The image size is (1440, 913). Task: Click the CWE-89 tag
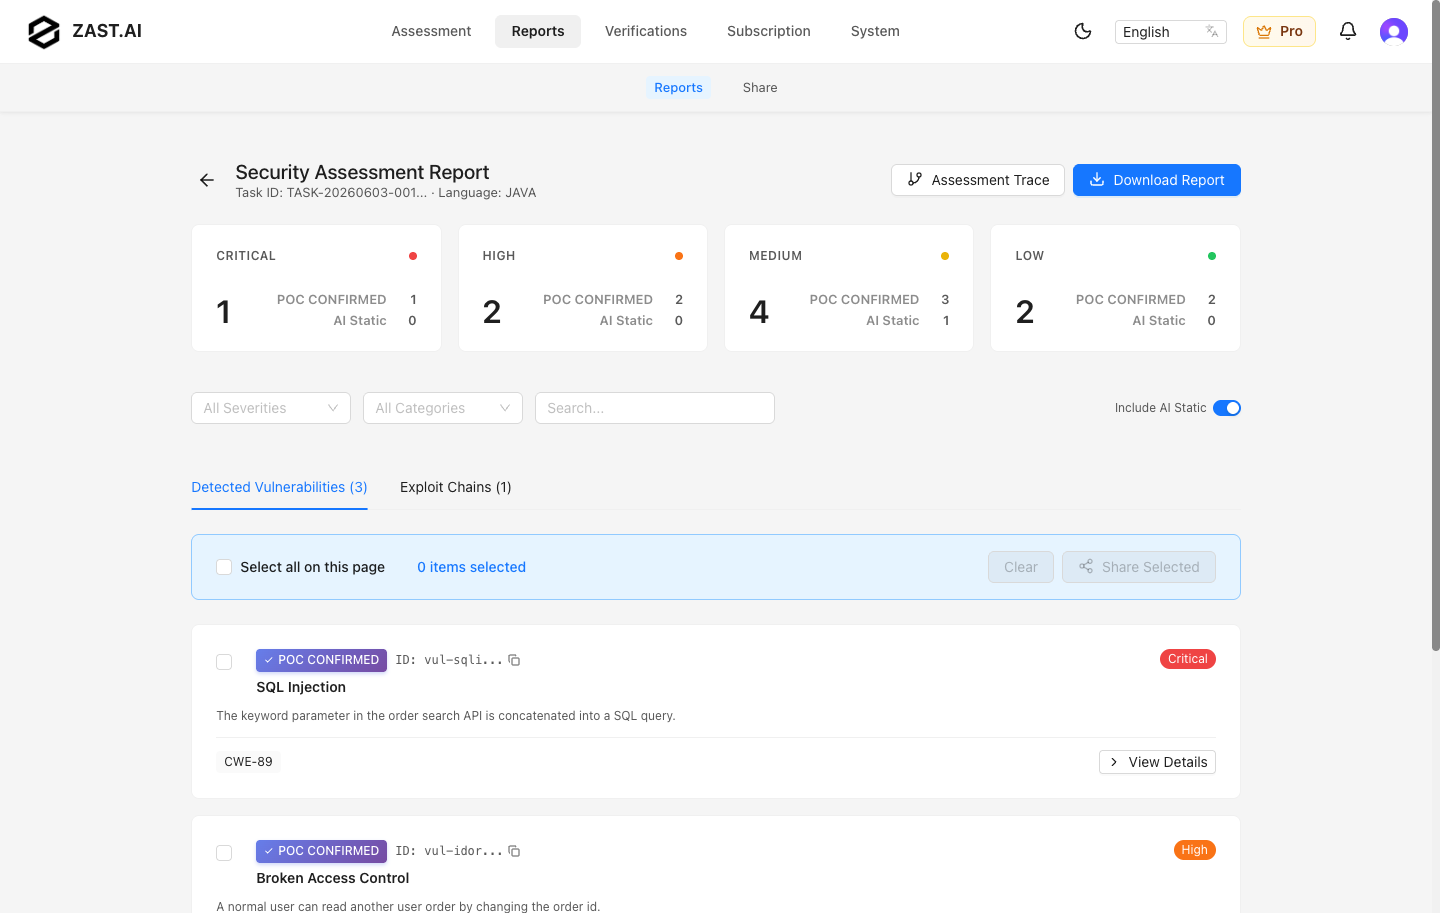tap(248, 762)
